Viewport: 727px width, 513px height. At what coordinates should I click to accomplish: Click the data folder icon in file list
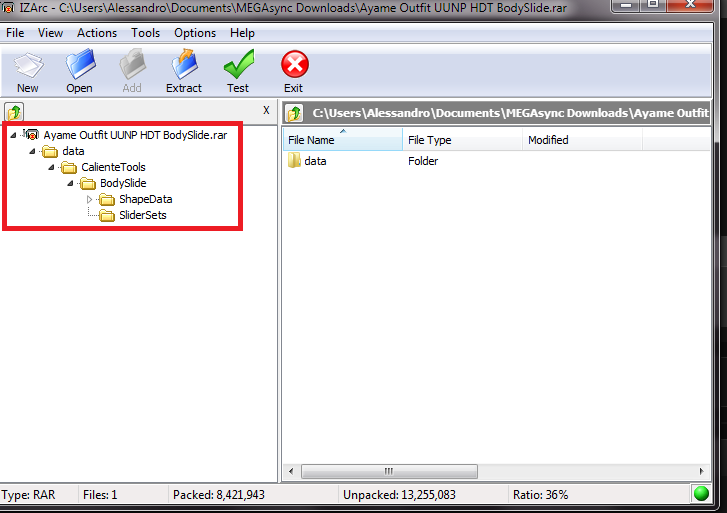coord(294,161)
